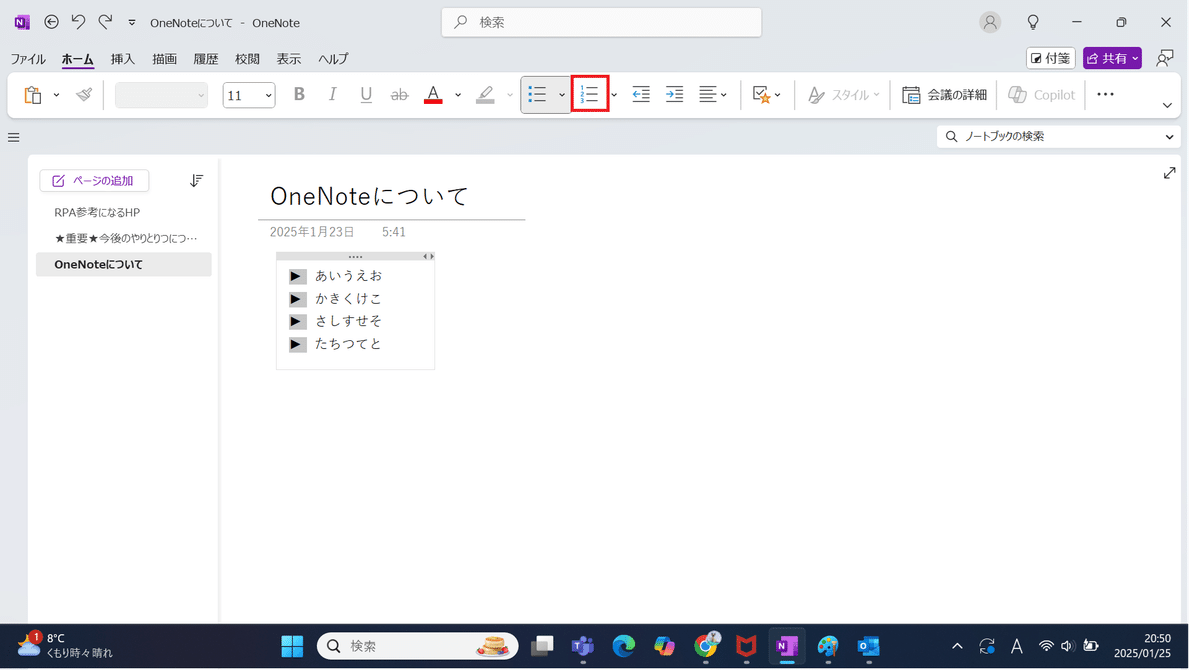
Task: Click the numbered list icon
Action: 590,94
